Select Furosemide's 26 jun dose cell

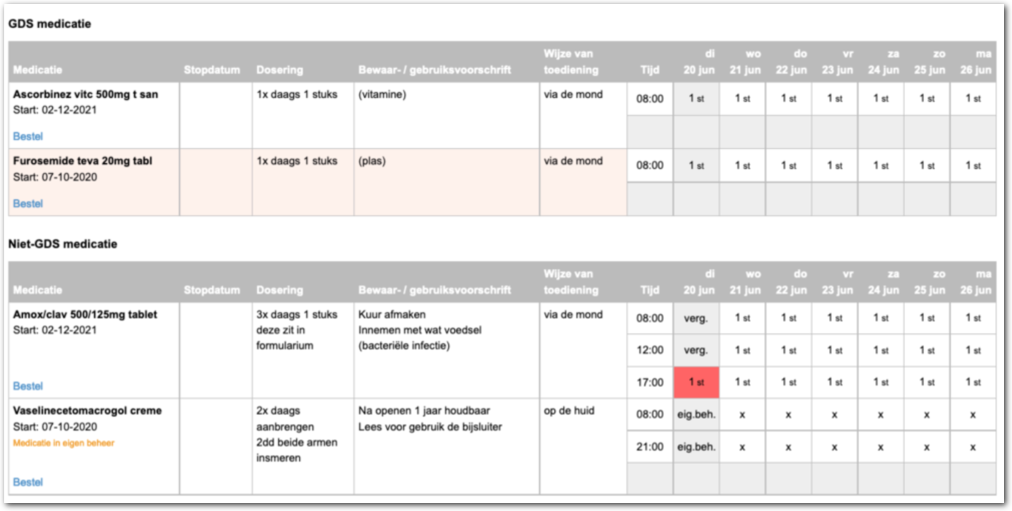point(972,165)
